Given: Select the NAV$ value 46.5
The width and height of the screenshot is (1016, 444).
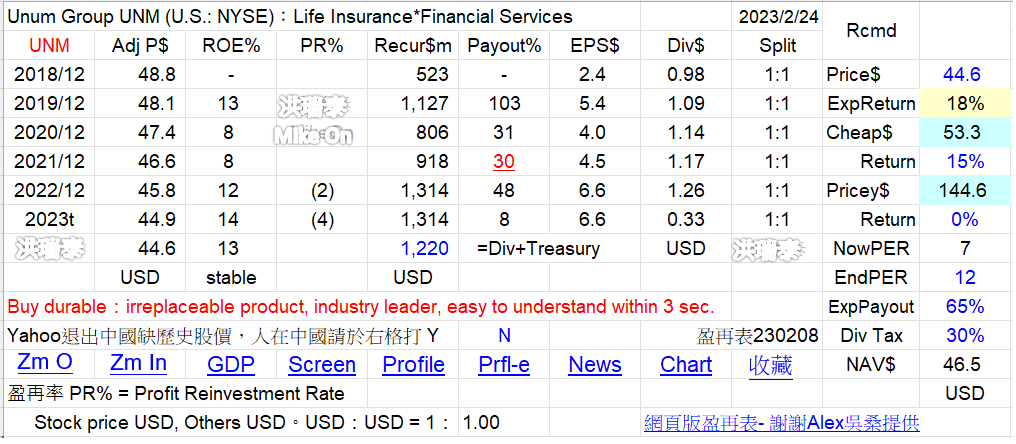Looking at the screenshot, I should pyautogui.click(x=962, y=364).
